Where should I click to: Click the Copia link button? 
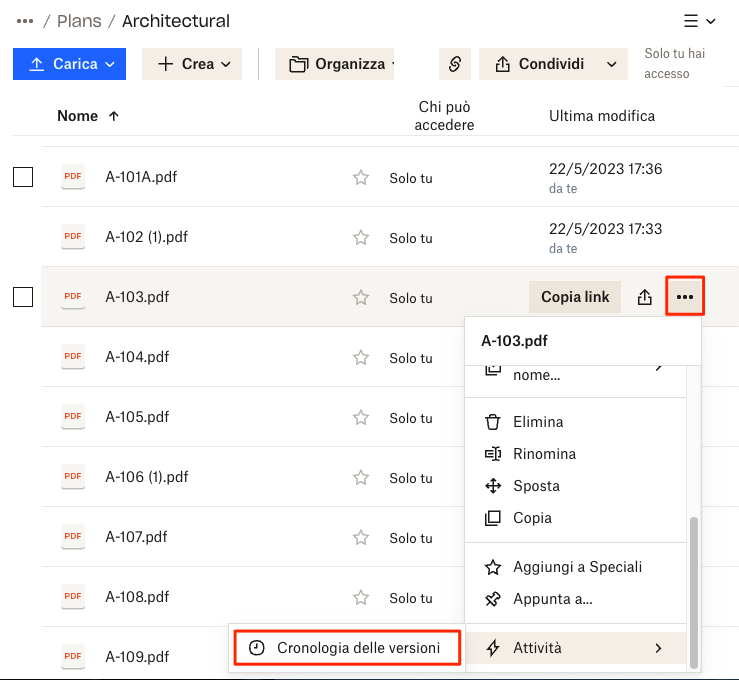coord(575,297)
